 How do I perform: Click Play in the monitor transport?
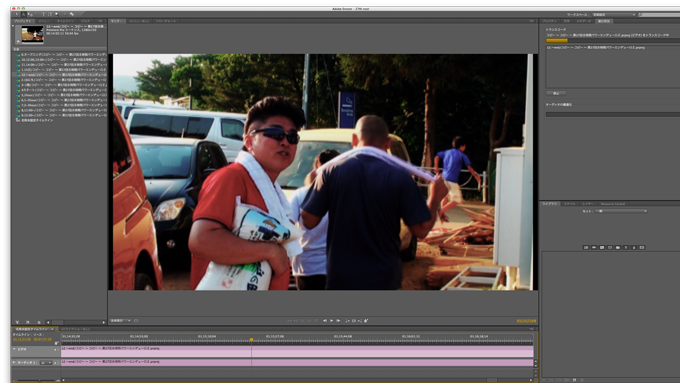click(x=331, y=321)
